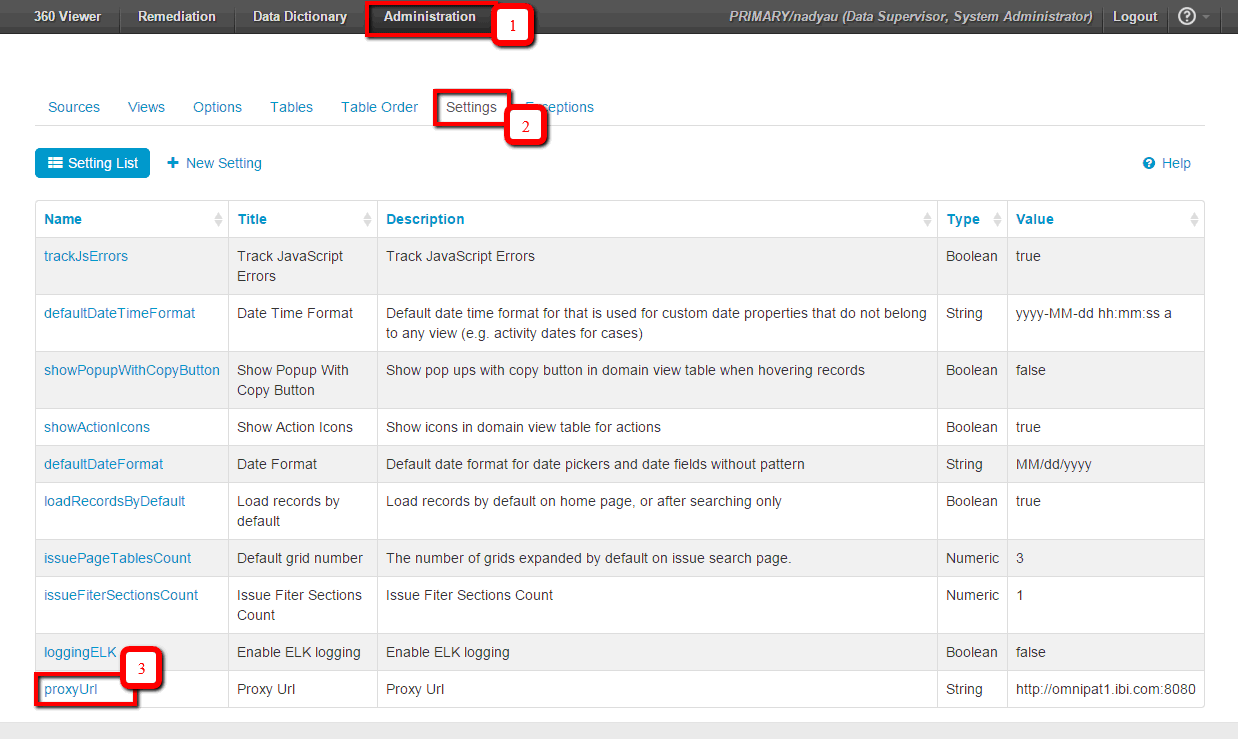
Task: Edit the defaultDateTimeFormat setting
Action: click(119, 313)
